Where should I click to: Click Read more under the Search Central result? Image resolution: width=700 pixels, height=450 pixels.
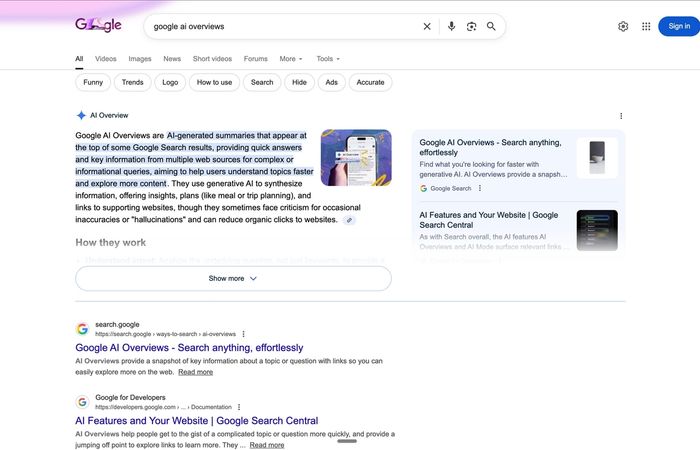(267, 445)
